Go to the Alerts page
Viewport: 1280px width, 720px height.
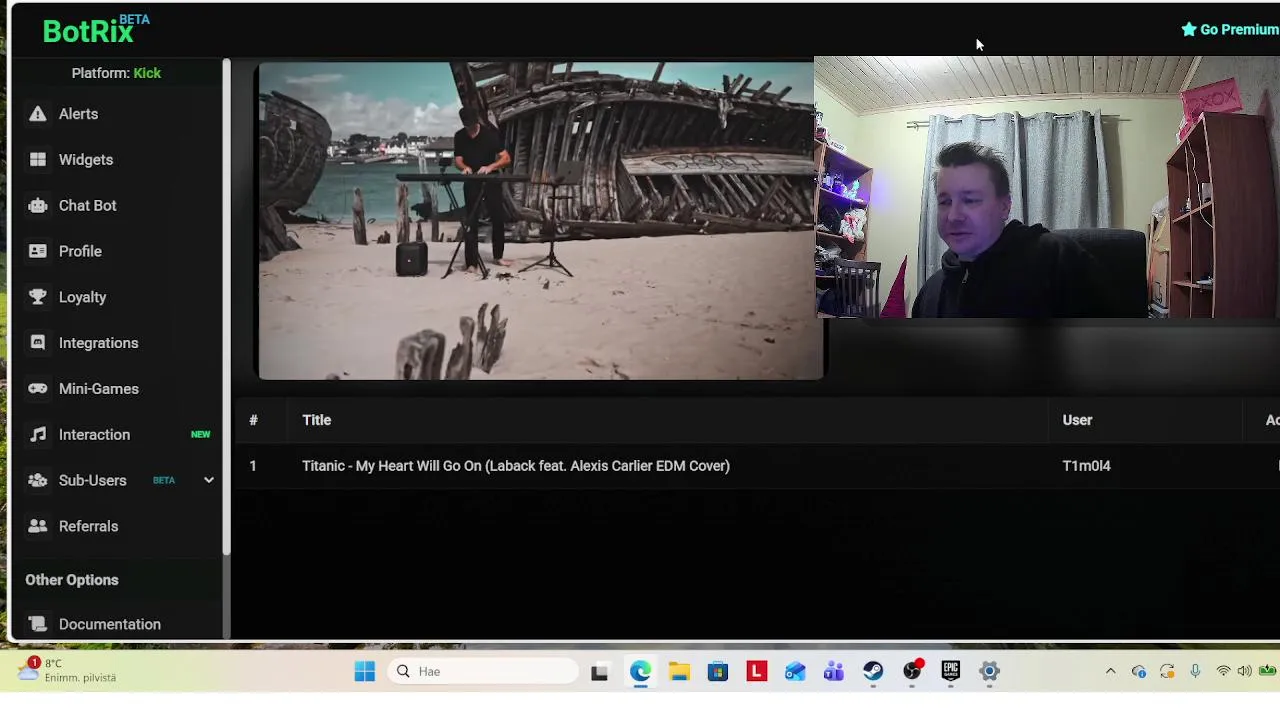(78, 114)
